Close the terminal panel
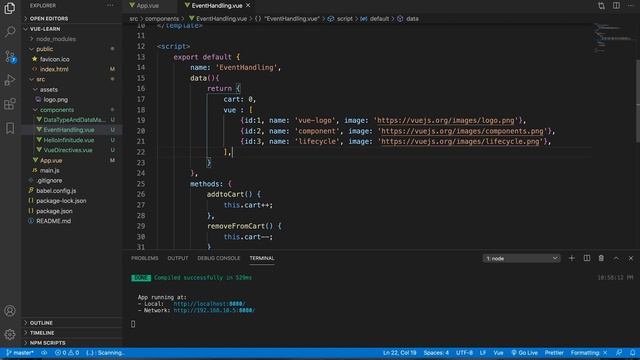Screen dimensions: 640x360 coord(631,258)
